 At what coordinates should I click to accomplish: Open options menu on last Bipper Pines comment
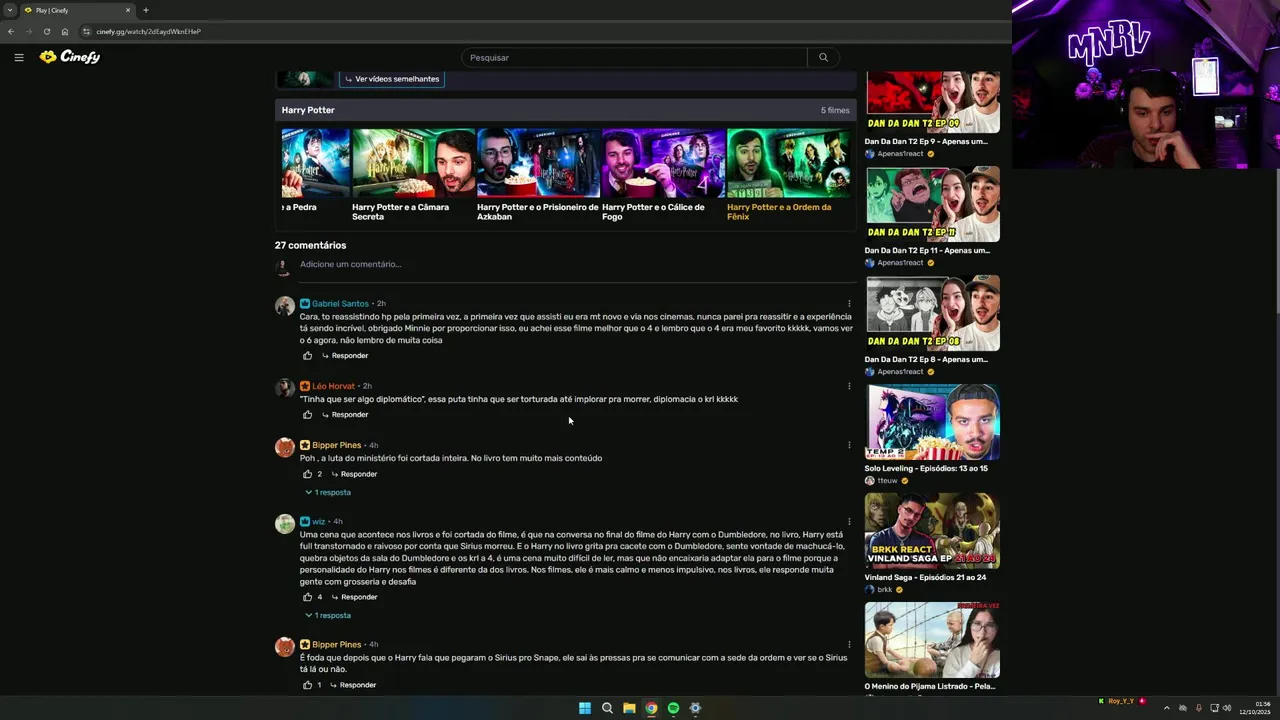(x=849, y=645)
